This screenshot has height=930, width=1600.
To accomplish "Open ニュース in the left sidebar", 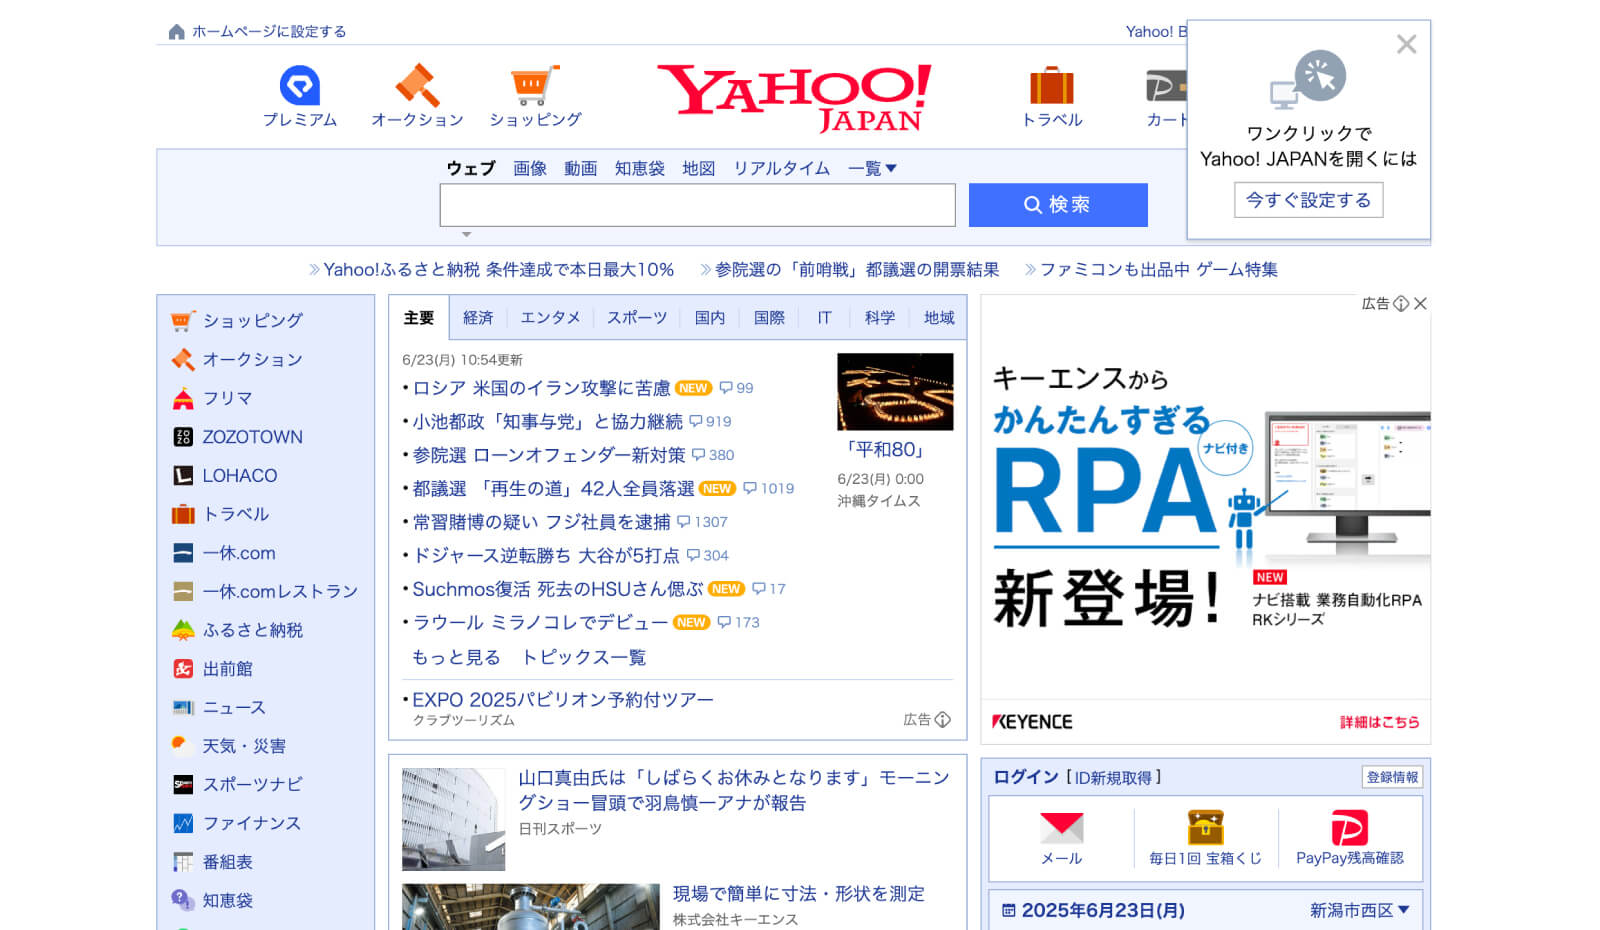I will (x=234, y=708).
